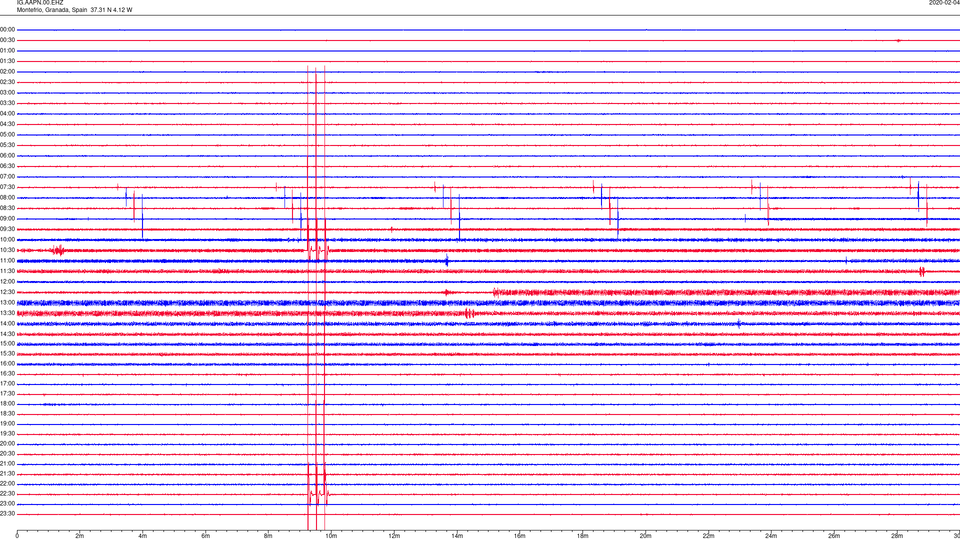Screen dimensions: 960x540
Task: Select the 21:30 trace time label
Action: [8, 474]
